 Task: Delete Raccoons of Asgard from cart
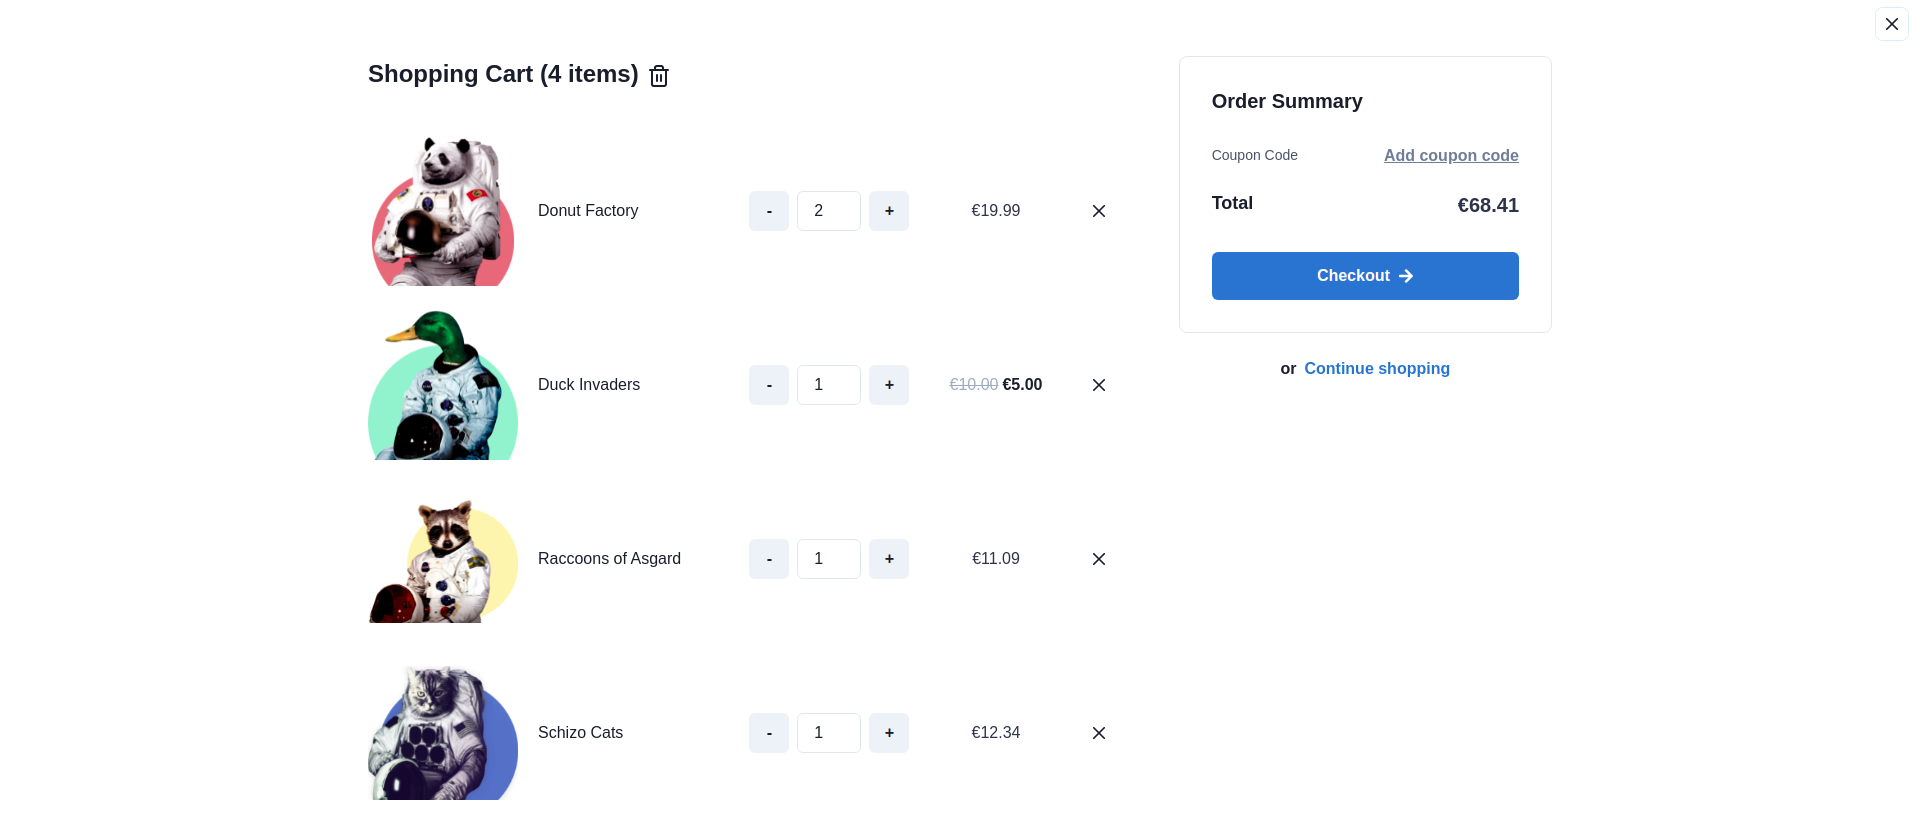1098,559
